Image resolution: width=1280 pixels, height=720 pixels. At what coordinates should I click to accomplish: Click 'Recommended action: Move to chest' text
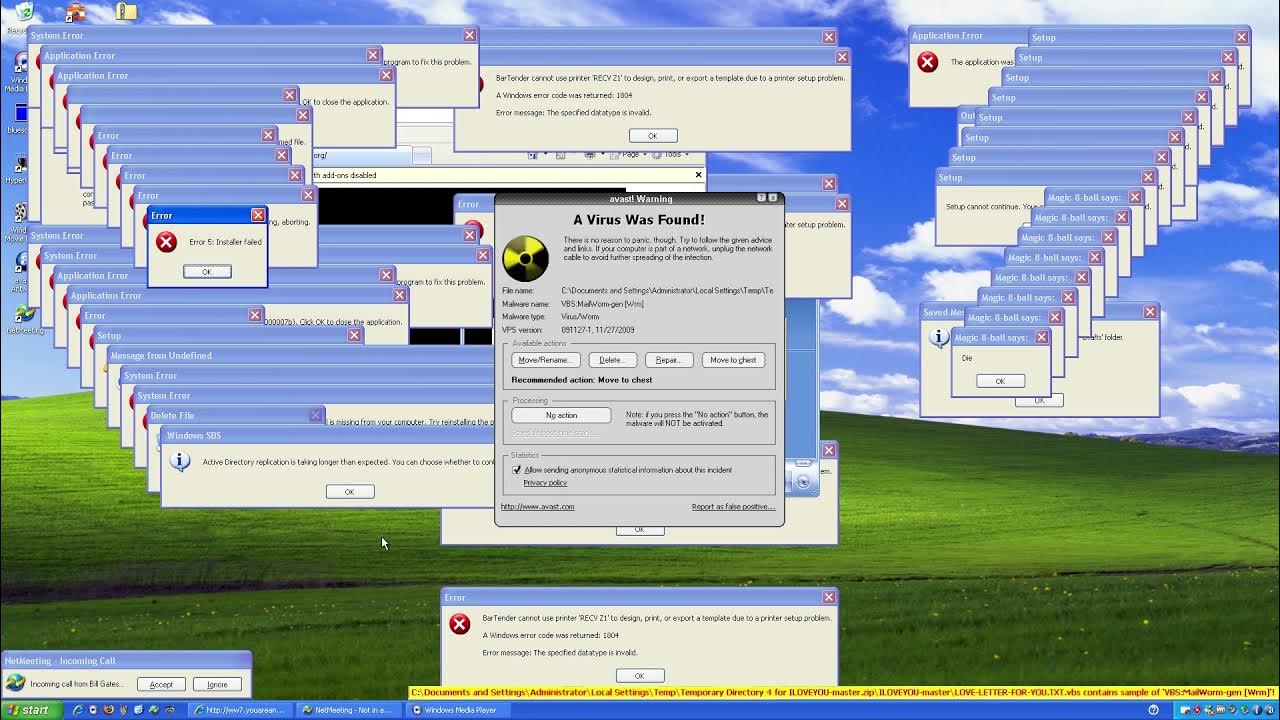(581, 380)
